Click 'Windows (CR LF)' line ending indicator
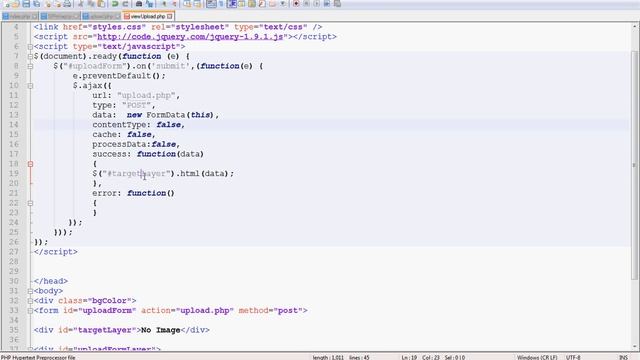 pyautogui.click(x=537, y=357)
